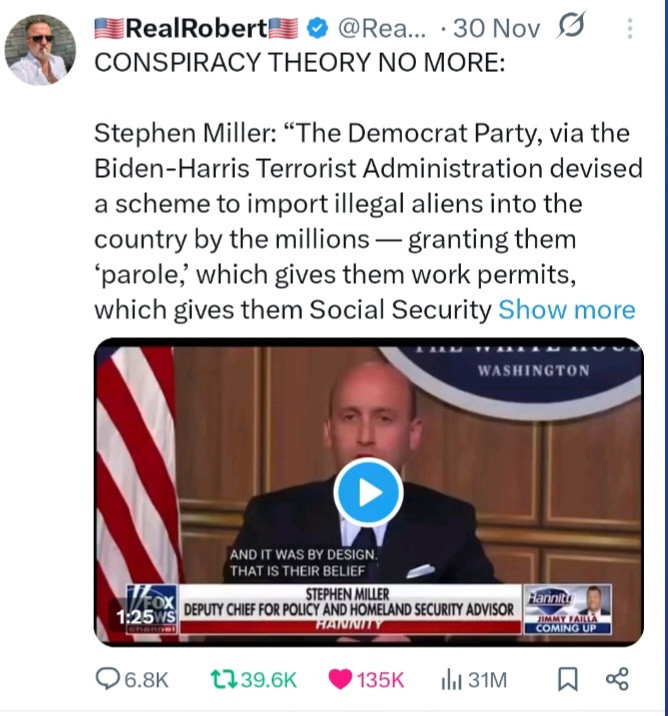The width and height of the screenshot is (668, 716).
Task: Click the RealRobert display name
Action: point(196,28)
